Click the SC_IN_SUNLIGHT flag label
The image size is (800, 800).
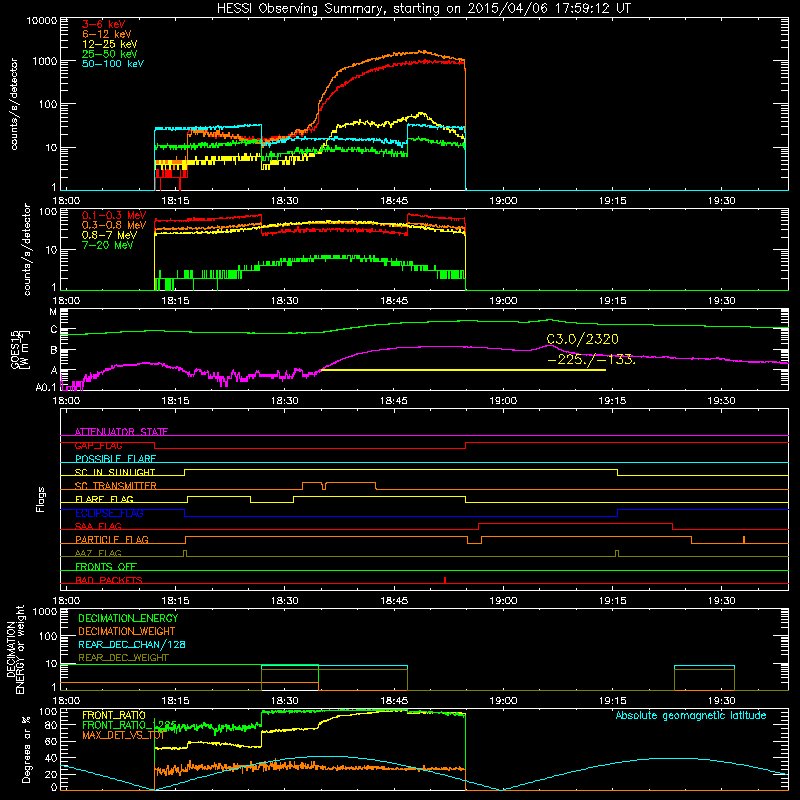[x=115, y=472]
